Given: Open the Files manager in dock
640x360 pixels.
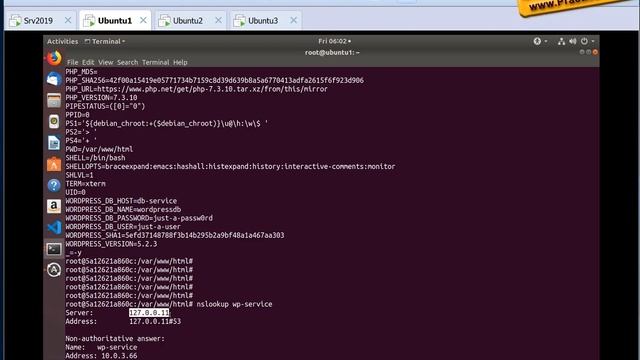Looking at the screenshot, I should pos(54,100).
